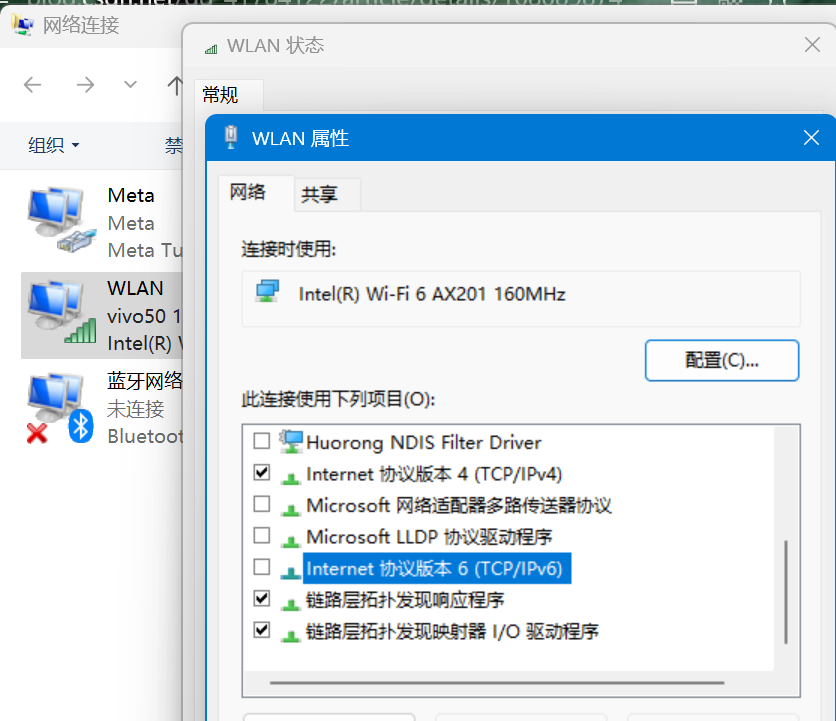Check the Microsoft LLDP 协议驱动程序 box
Viewport: 836px width, 721px height.
(x=262, y=535)
